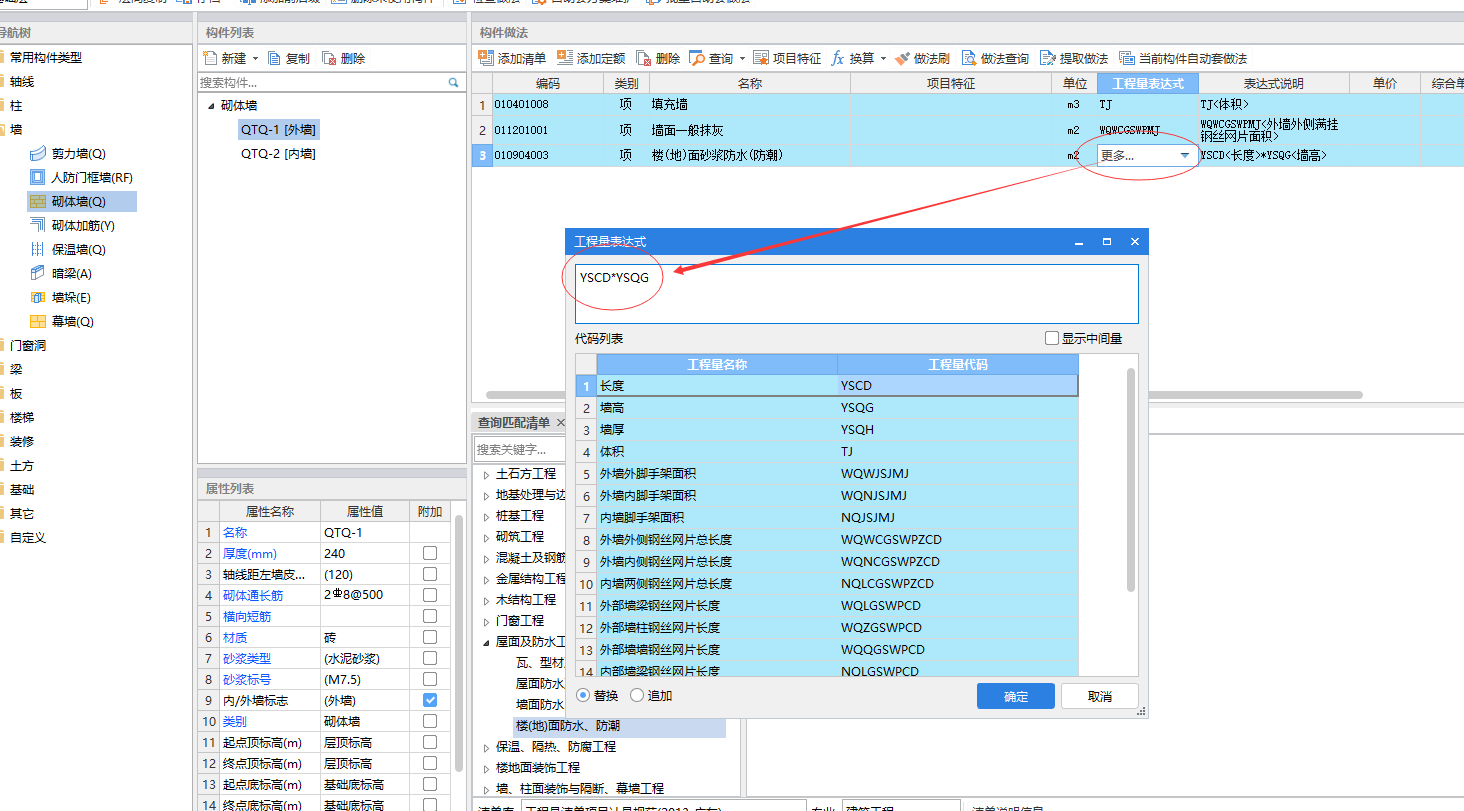The image size is (1464, 811).
Task: Click YSCD*YSQG expression input box
Action: tap(856, 294)
